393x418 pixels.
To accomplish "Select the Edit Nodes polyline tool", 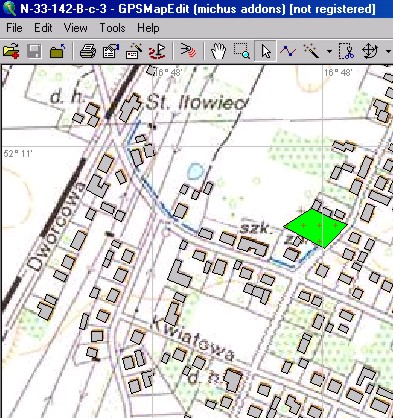I will pyautogui.click(x=288, y=51).
